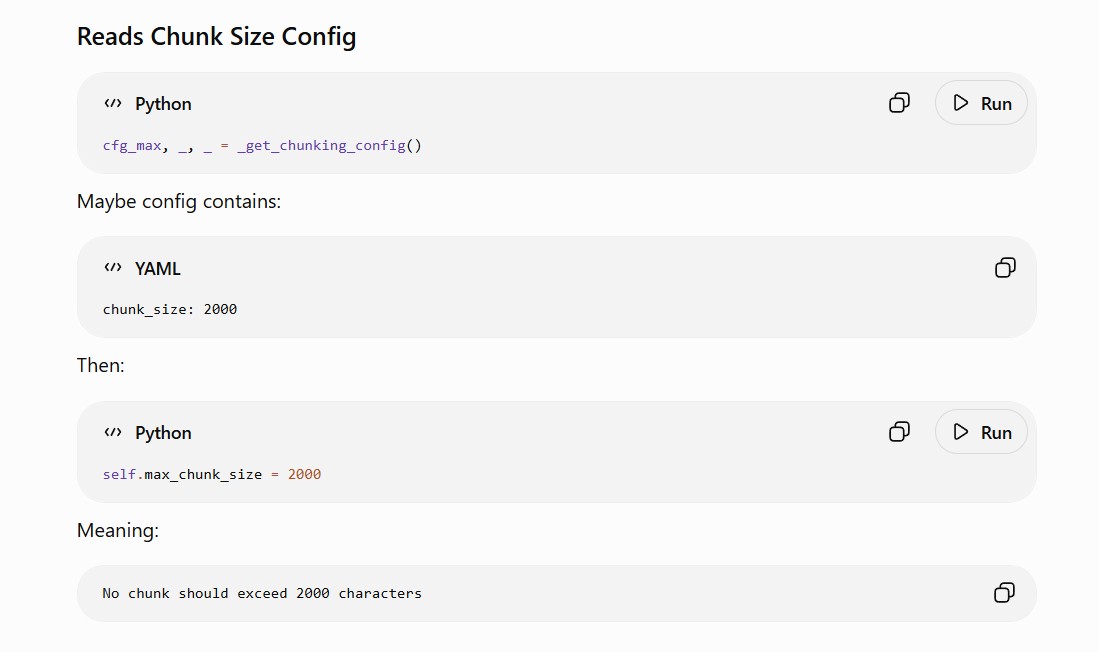
Task: Click the 'Then:' paragraph text
Action: 100,366
